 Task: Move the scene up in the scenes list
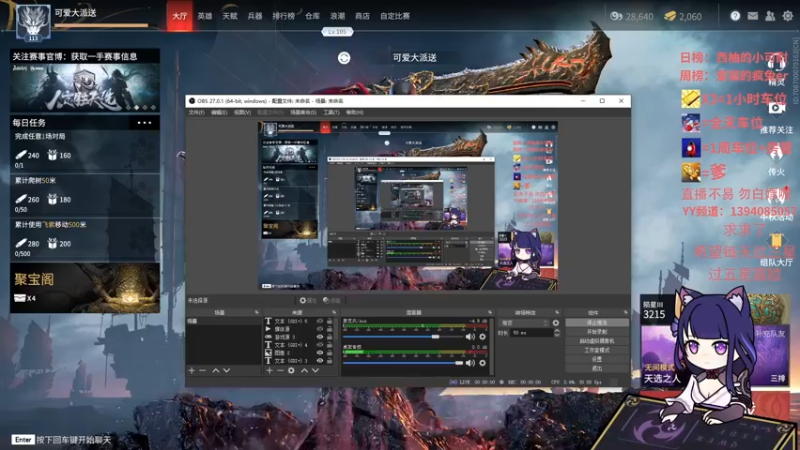(215, 370)
